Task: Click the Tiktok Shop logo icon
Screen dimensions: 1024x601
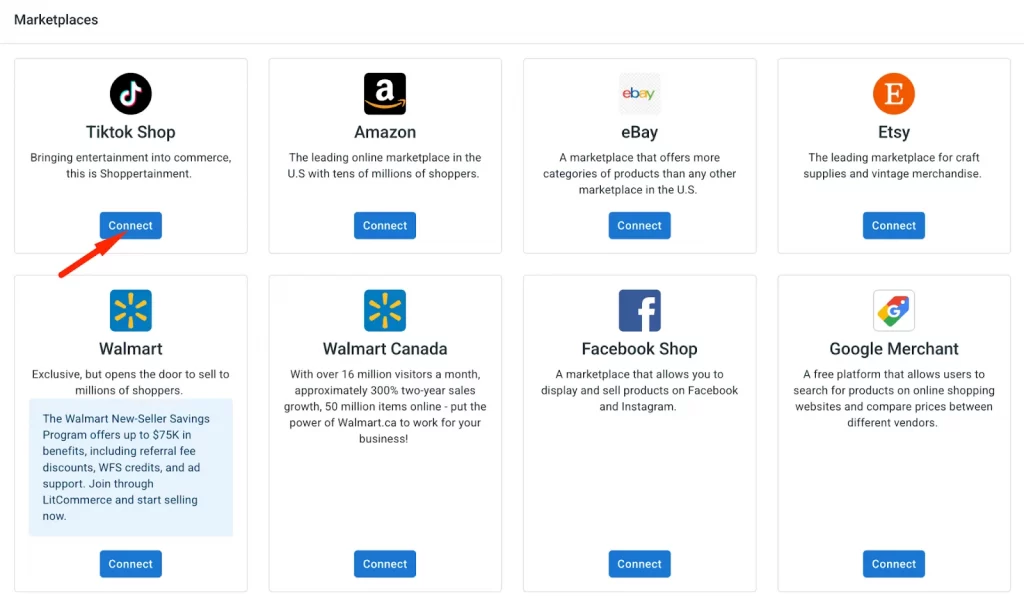Action: pos(130,93)
